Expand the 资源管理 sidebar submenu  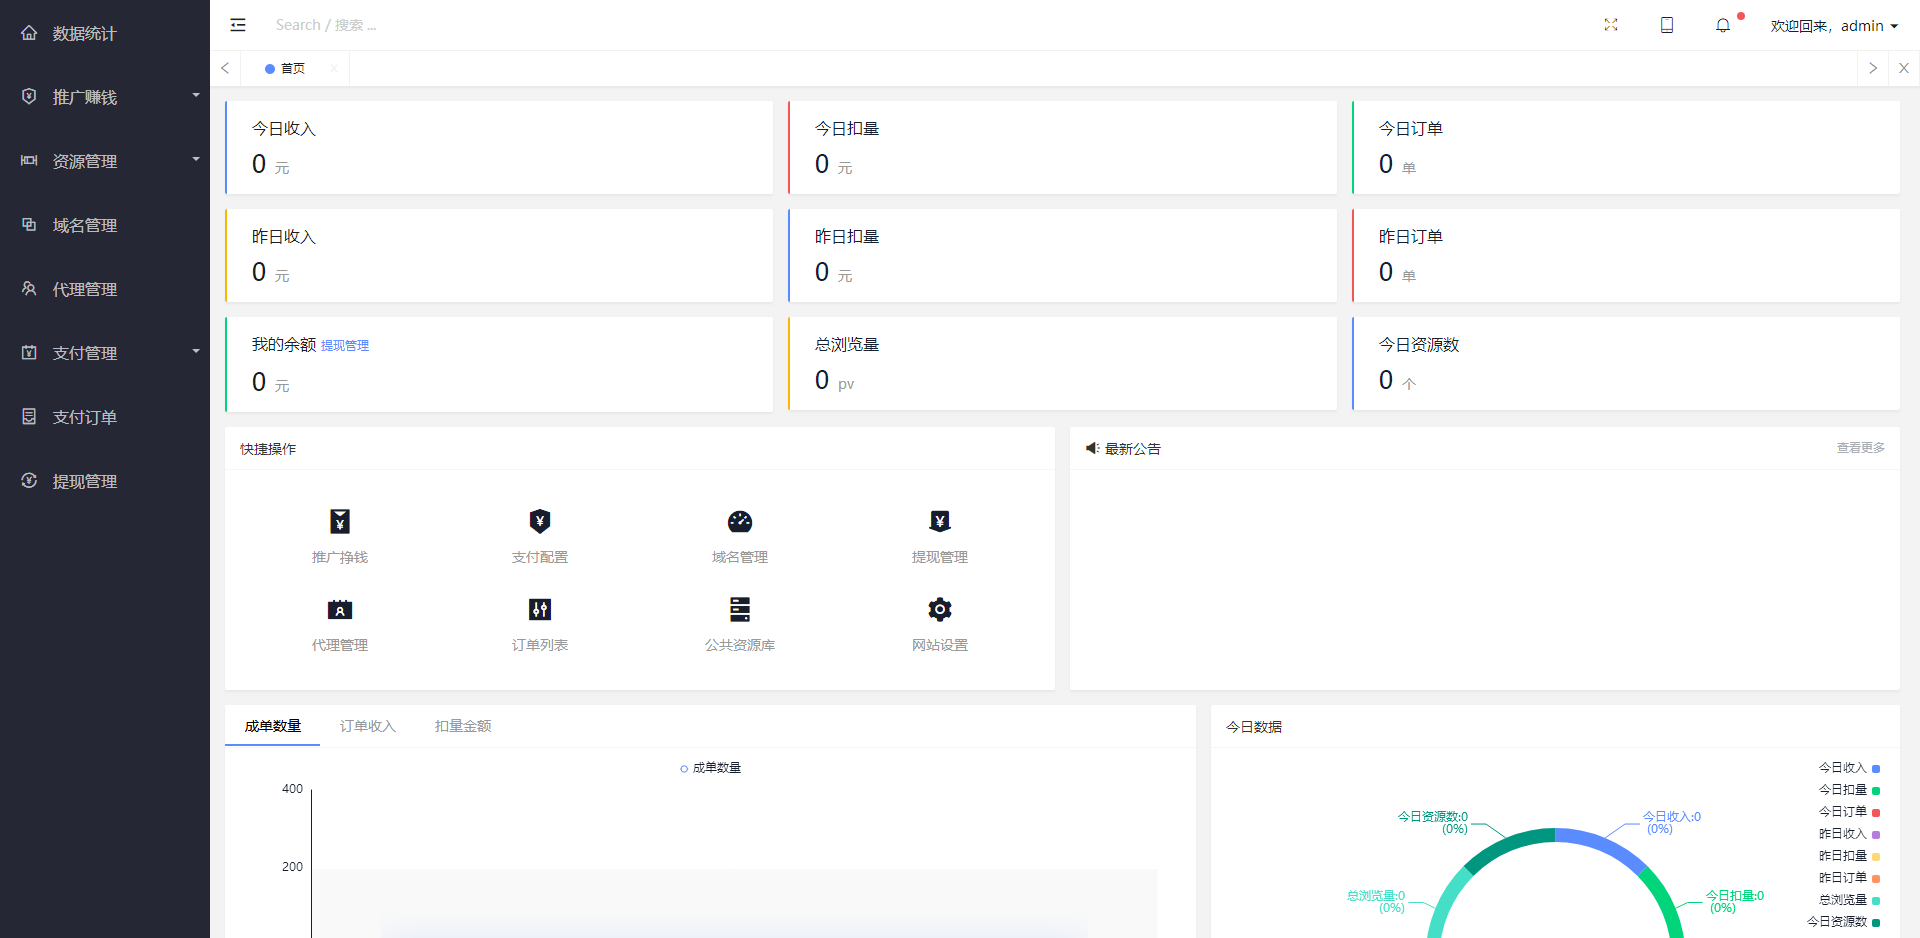(105, 161)
